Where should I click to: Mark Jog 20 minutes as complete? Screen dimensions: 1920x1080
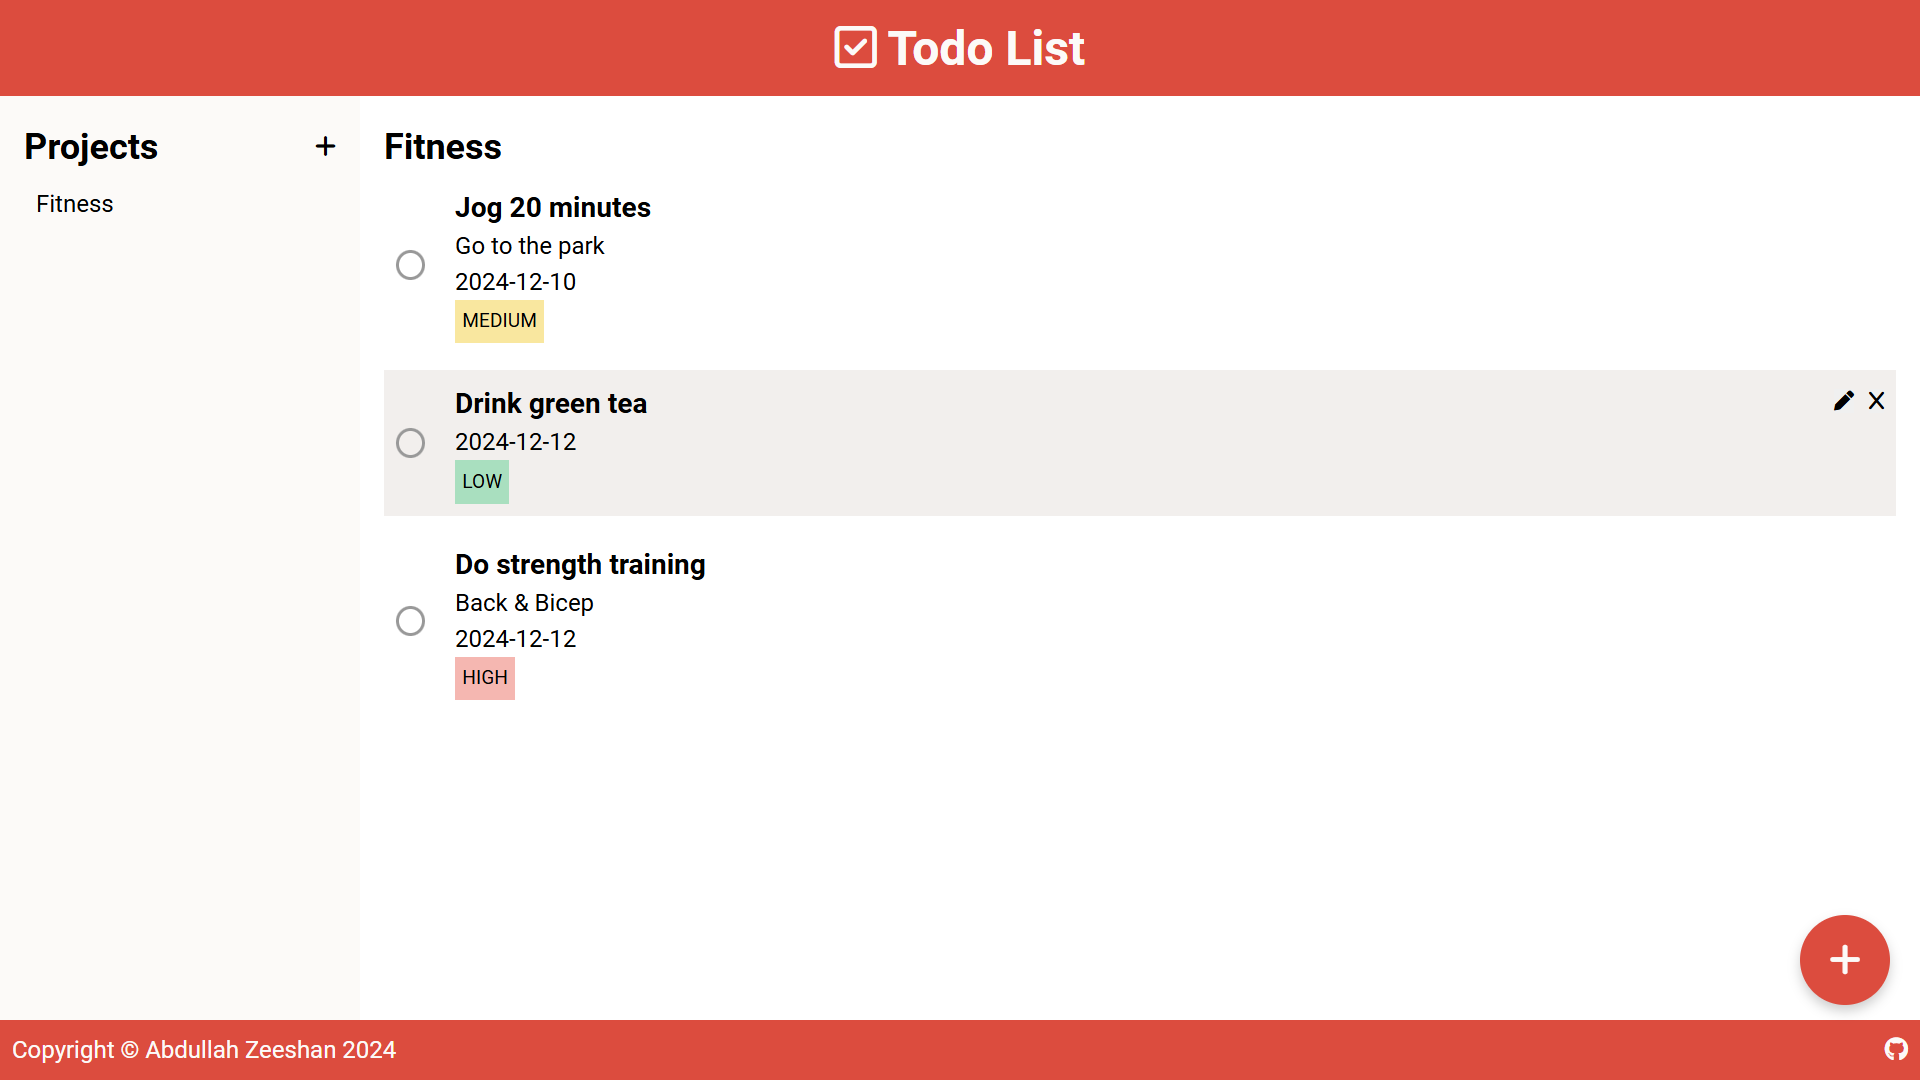pos(410,265)
